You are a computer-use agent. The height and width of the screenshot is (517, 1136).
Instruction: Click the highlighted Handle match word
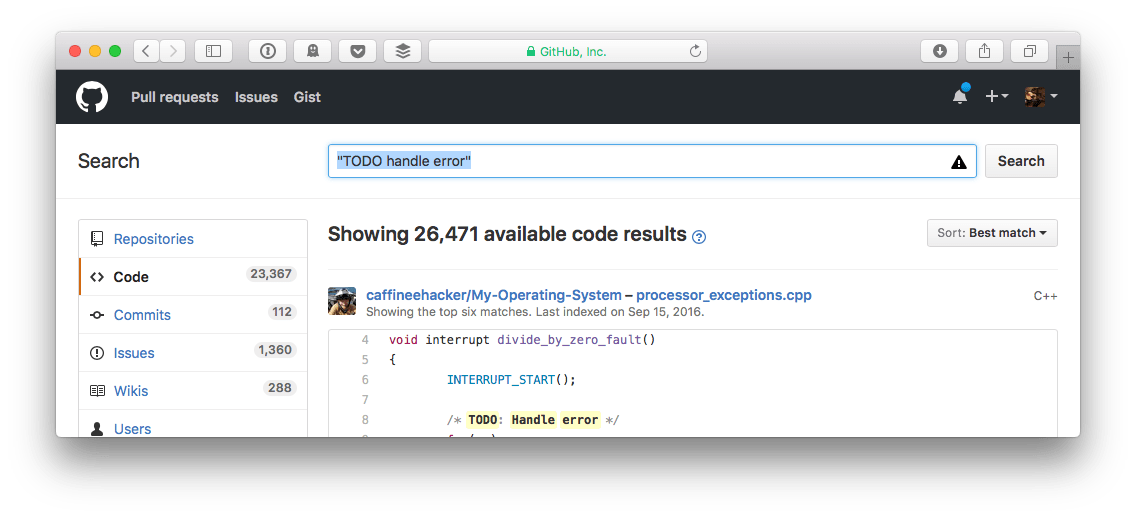pos(533,420)
